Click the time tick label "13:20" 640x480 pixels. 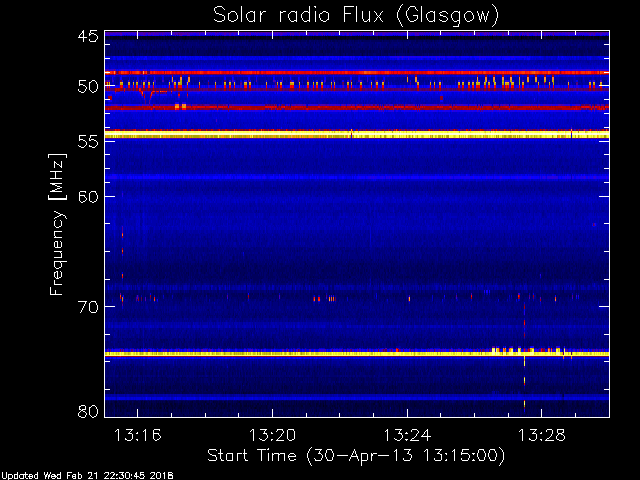click(272, 435)
